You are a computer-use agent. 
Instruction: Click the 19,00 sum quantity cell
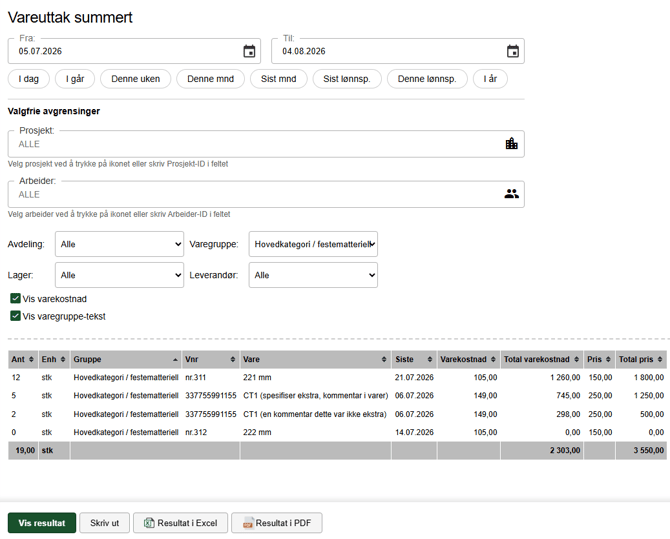[25, 450]
